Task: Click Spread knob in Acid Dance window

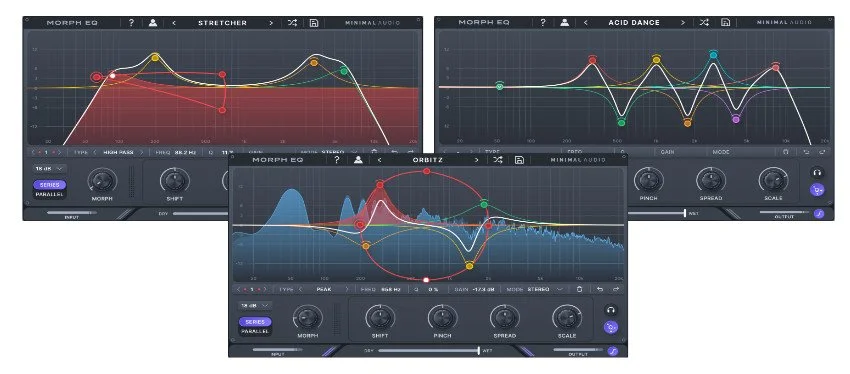Action: (x=711, y=180)
